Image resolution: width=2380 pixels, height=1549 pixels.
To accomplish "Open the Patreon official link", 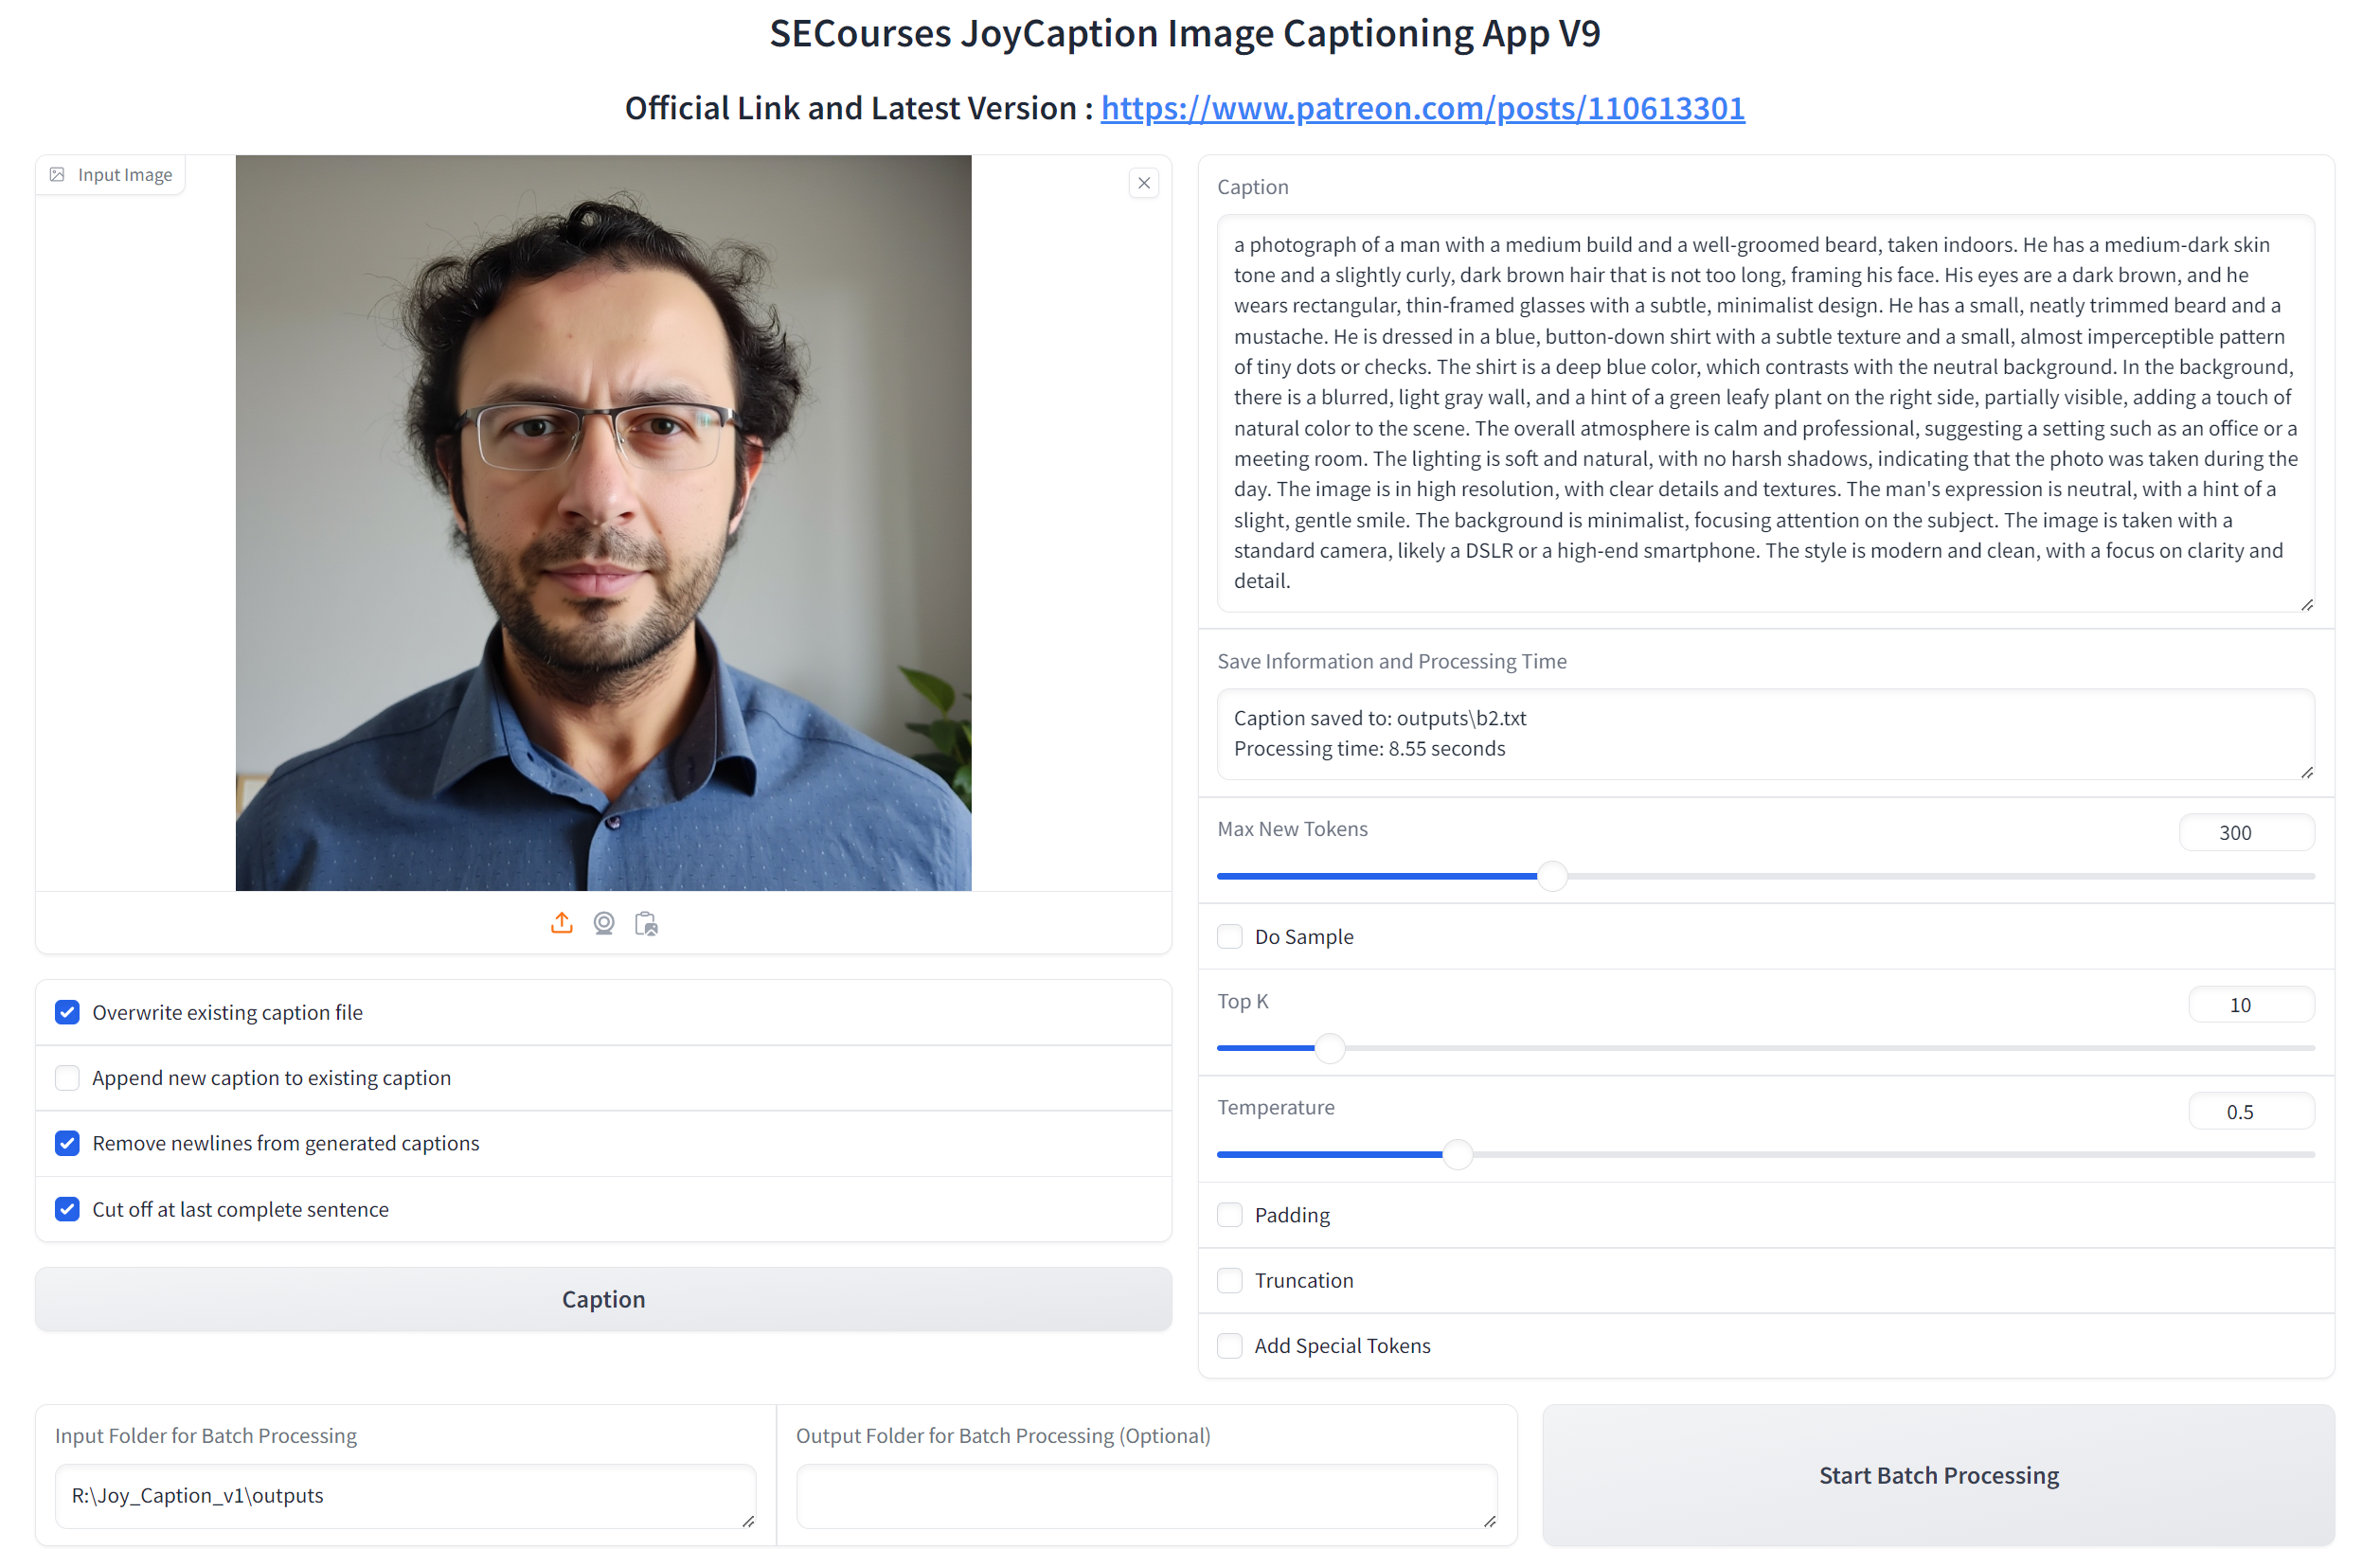I will [1422, 108].
